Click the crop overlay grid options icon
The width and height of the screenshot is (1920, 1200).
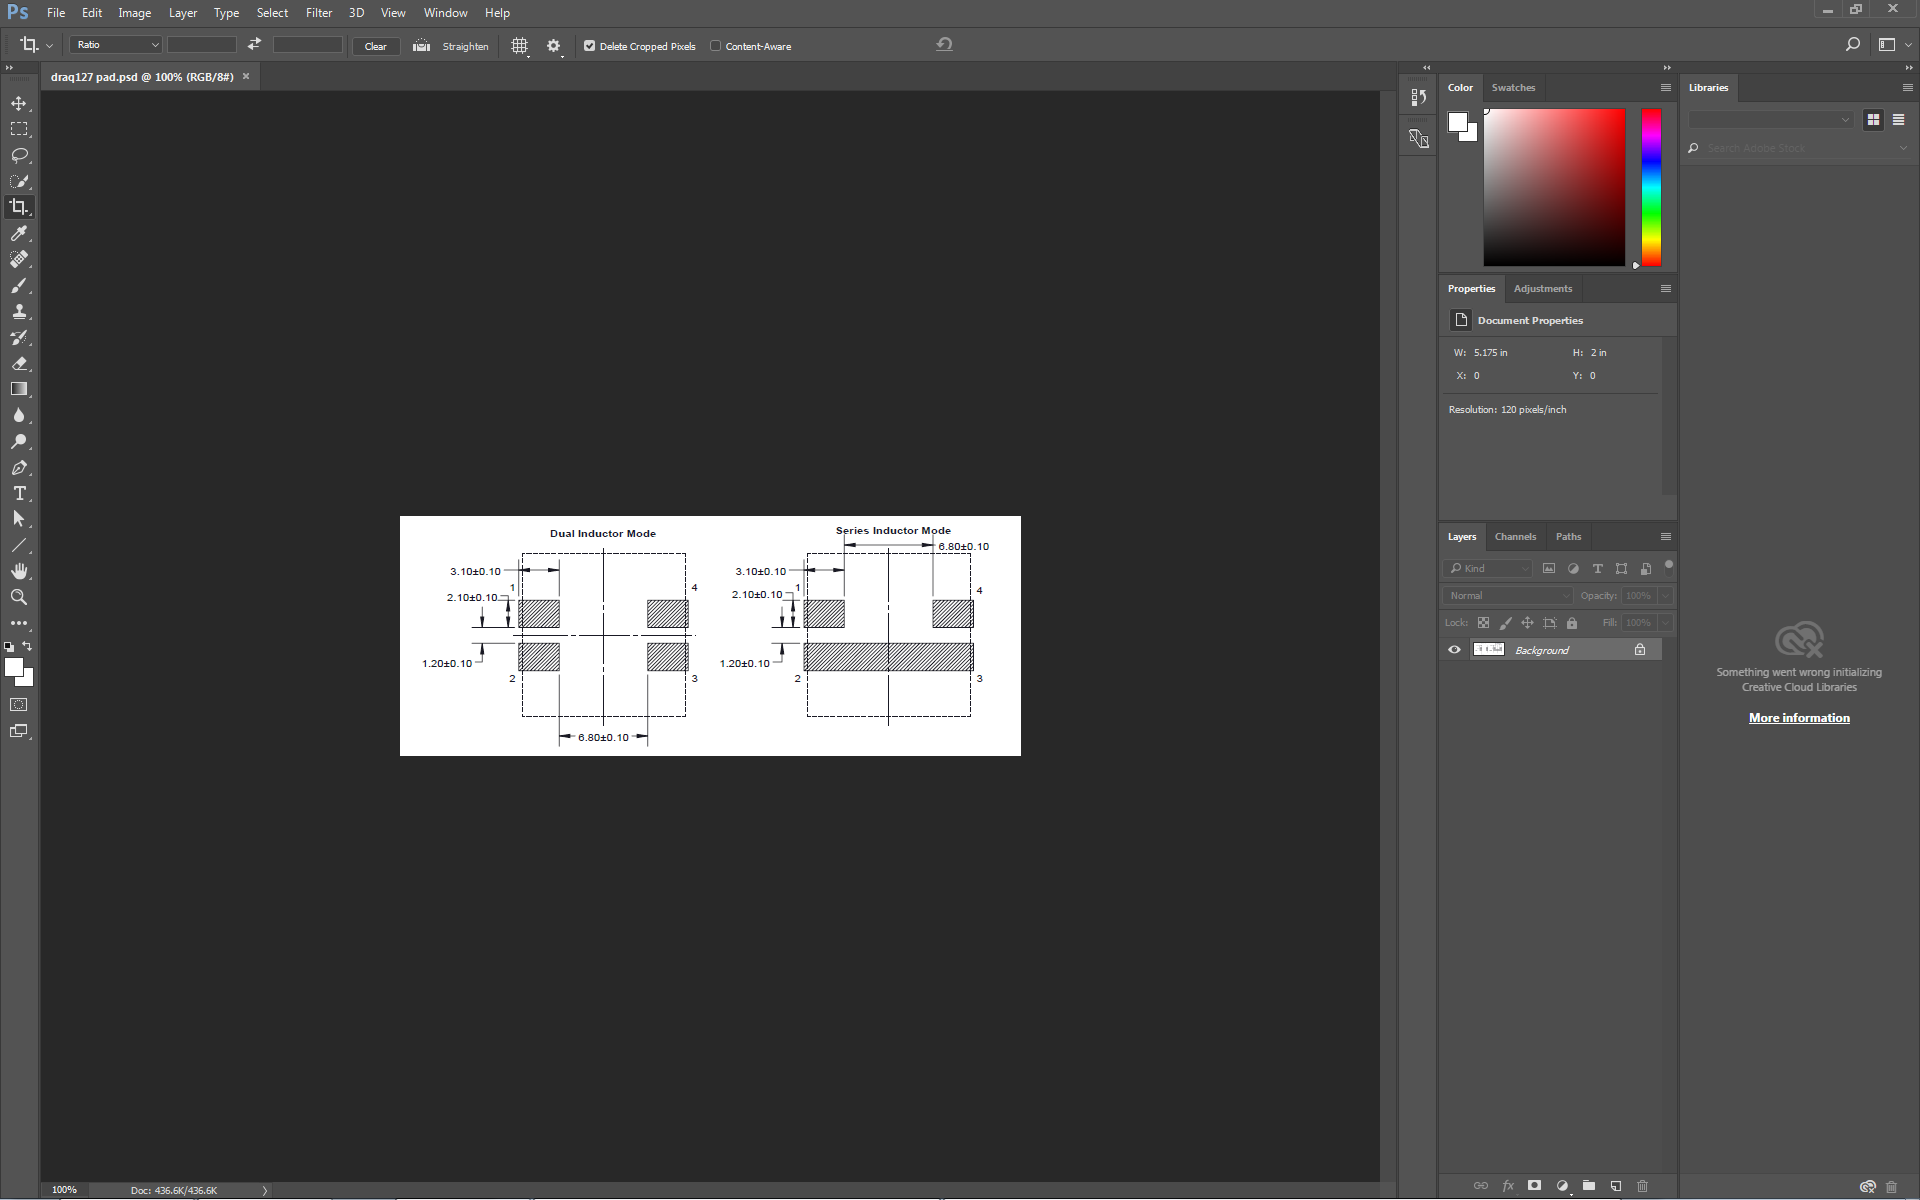pyautogui.click(x=519, y=46)
